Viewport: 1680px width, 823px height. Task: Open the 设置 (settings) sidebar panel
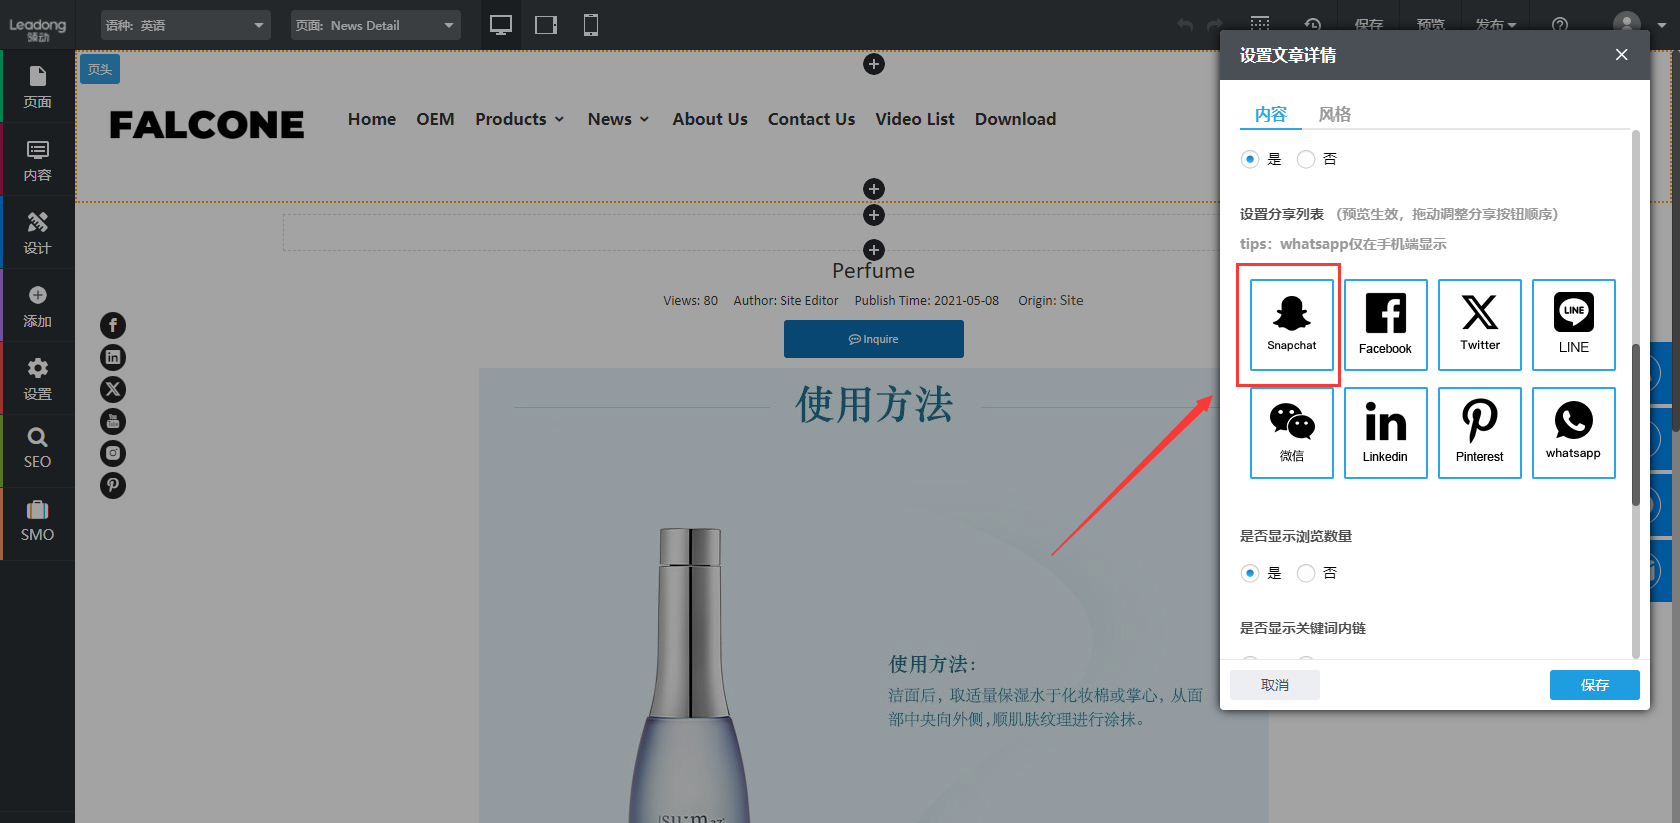click(x=37, y=379)
